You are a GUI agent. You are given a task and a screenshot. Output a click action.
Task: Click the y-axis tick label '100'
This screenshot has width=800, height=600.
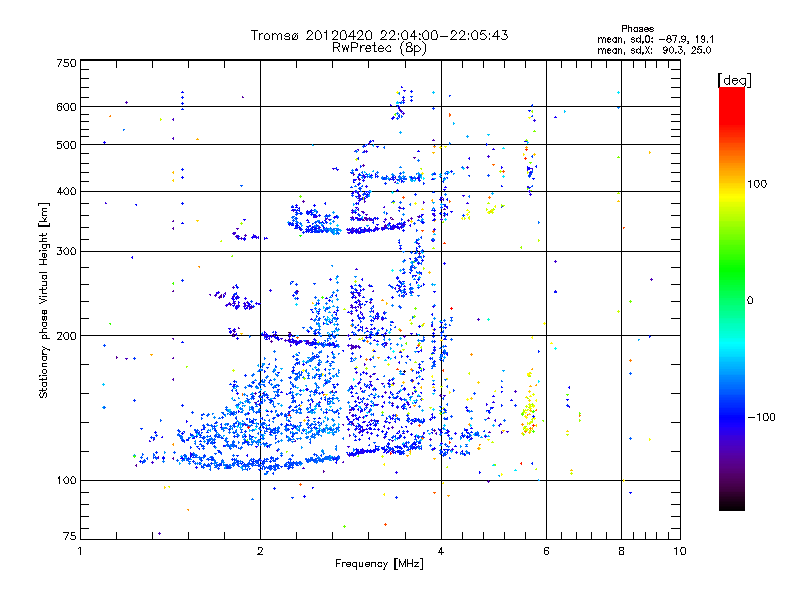coord(66,481)
